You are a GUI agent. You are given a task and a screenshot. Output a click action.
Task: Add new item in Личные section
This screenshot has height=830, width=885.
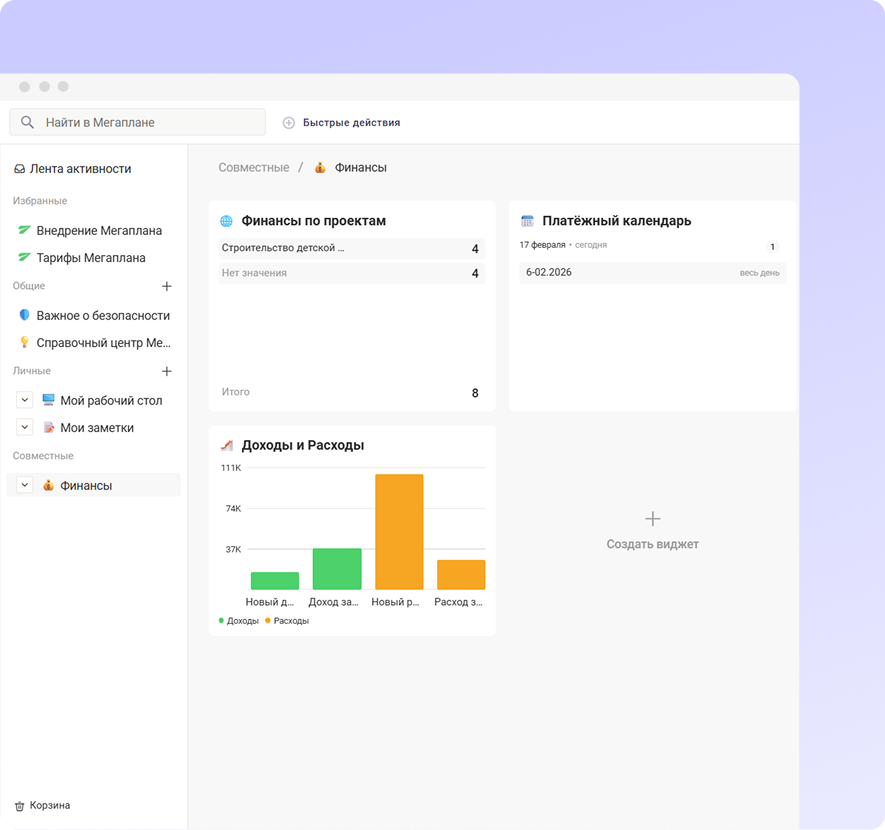pos(167,371)
